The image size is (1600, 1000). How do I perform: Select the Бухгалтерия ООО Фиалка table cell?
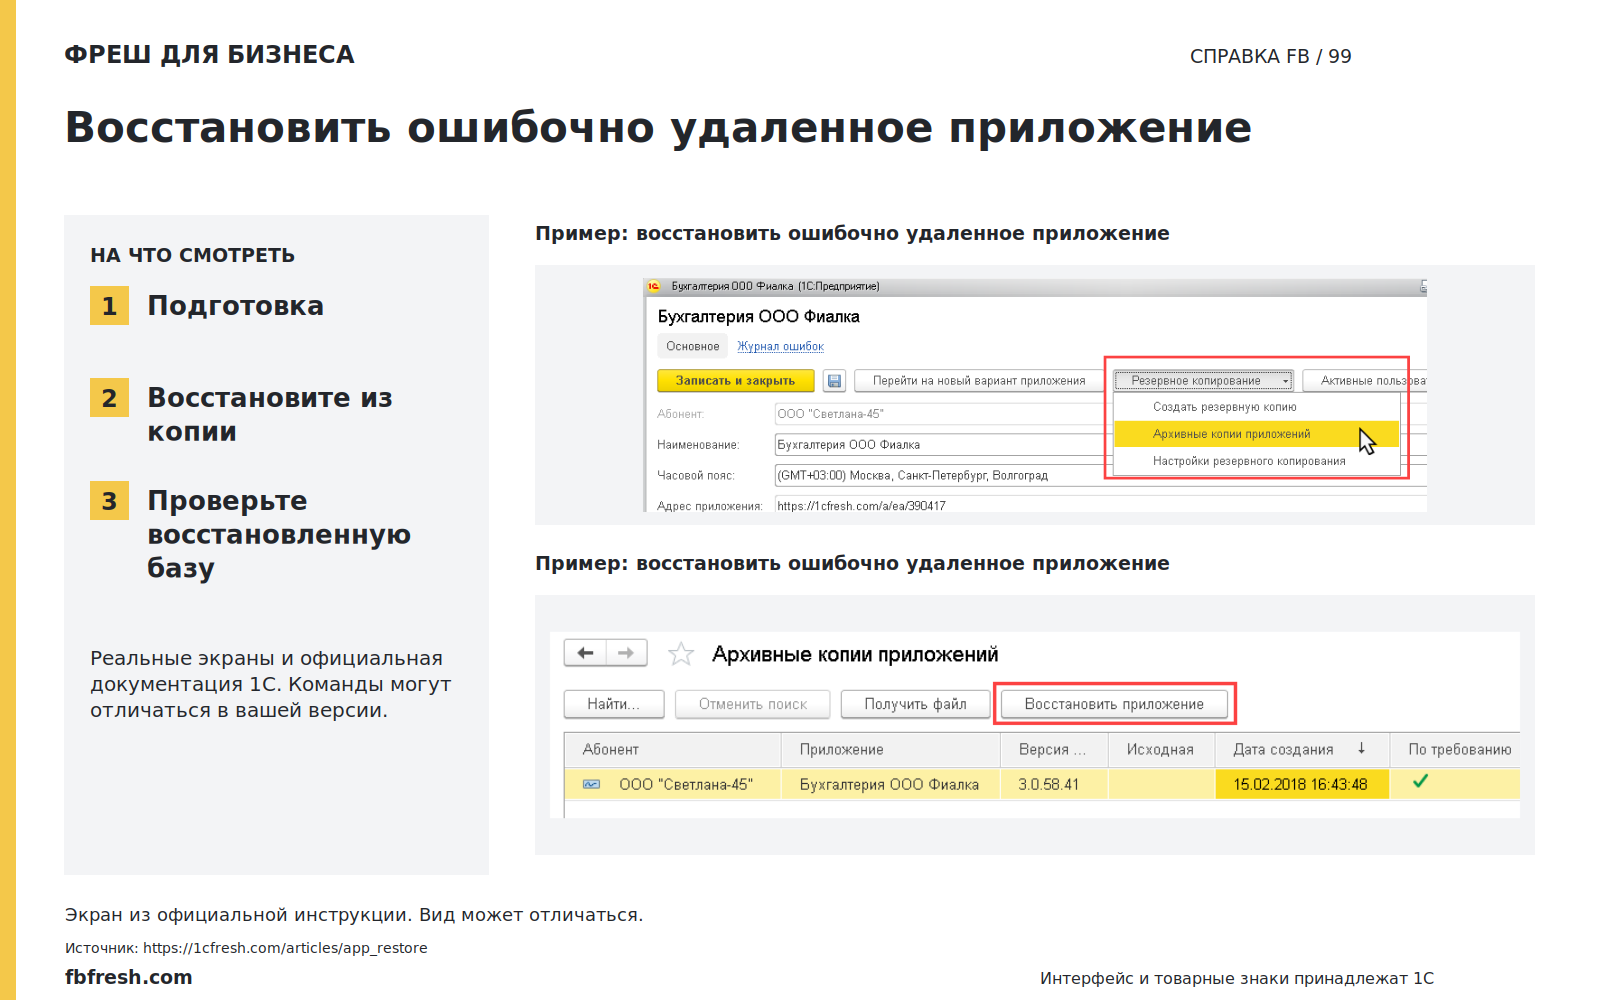click(891, 784)
